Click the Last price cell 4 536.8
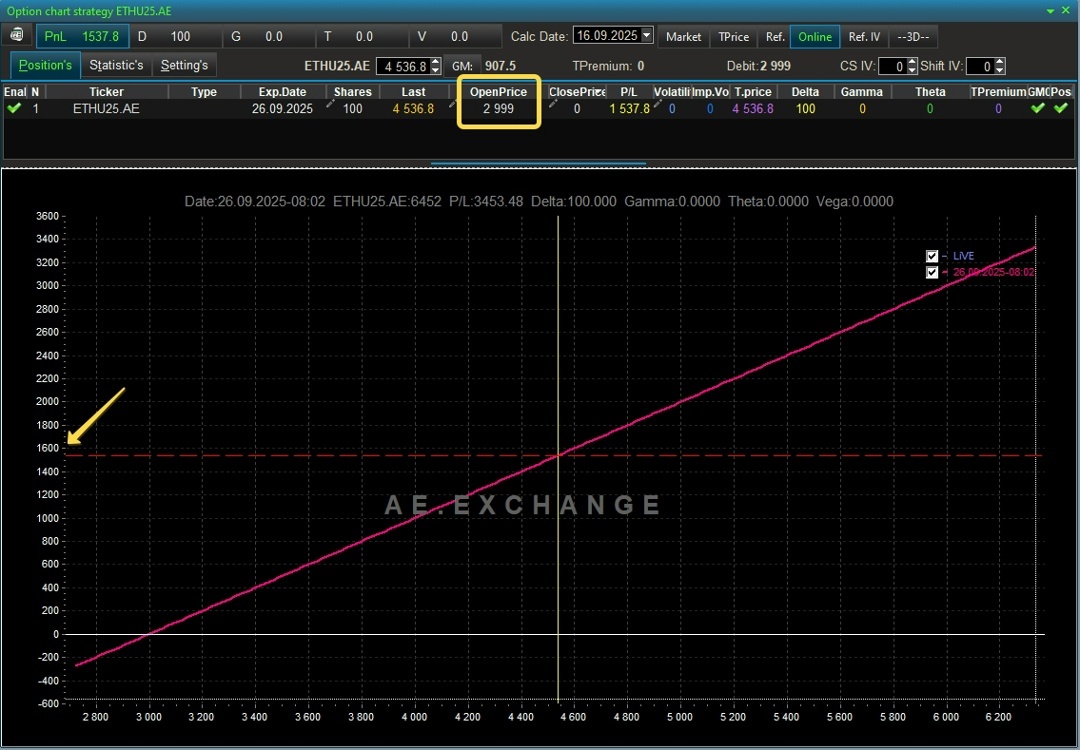Image resolution: width=1080 pixels, height=750 pixels. 413,109
